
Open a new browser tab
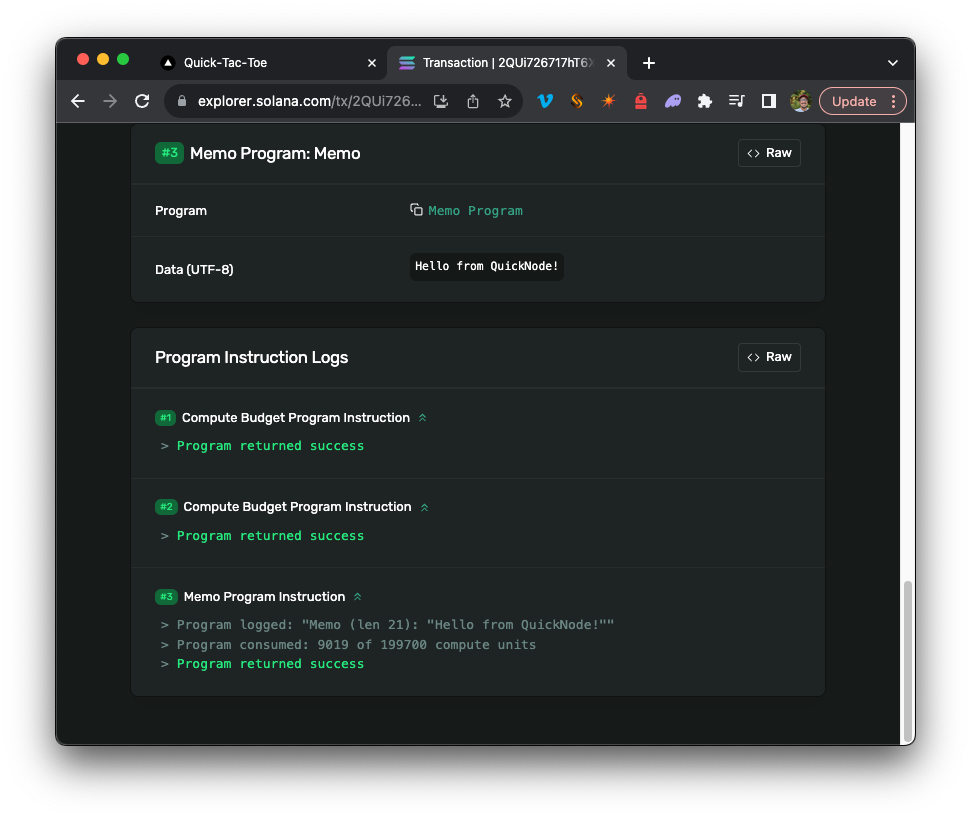tap(648, 63)
